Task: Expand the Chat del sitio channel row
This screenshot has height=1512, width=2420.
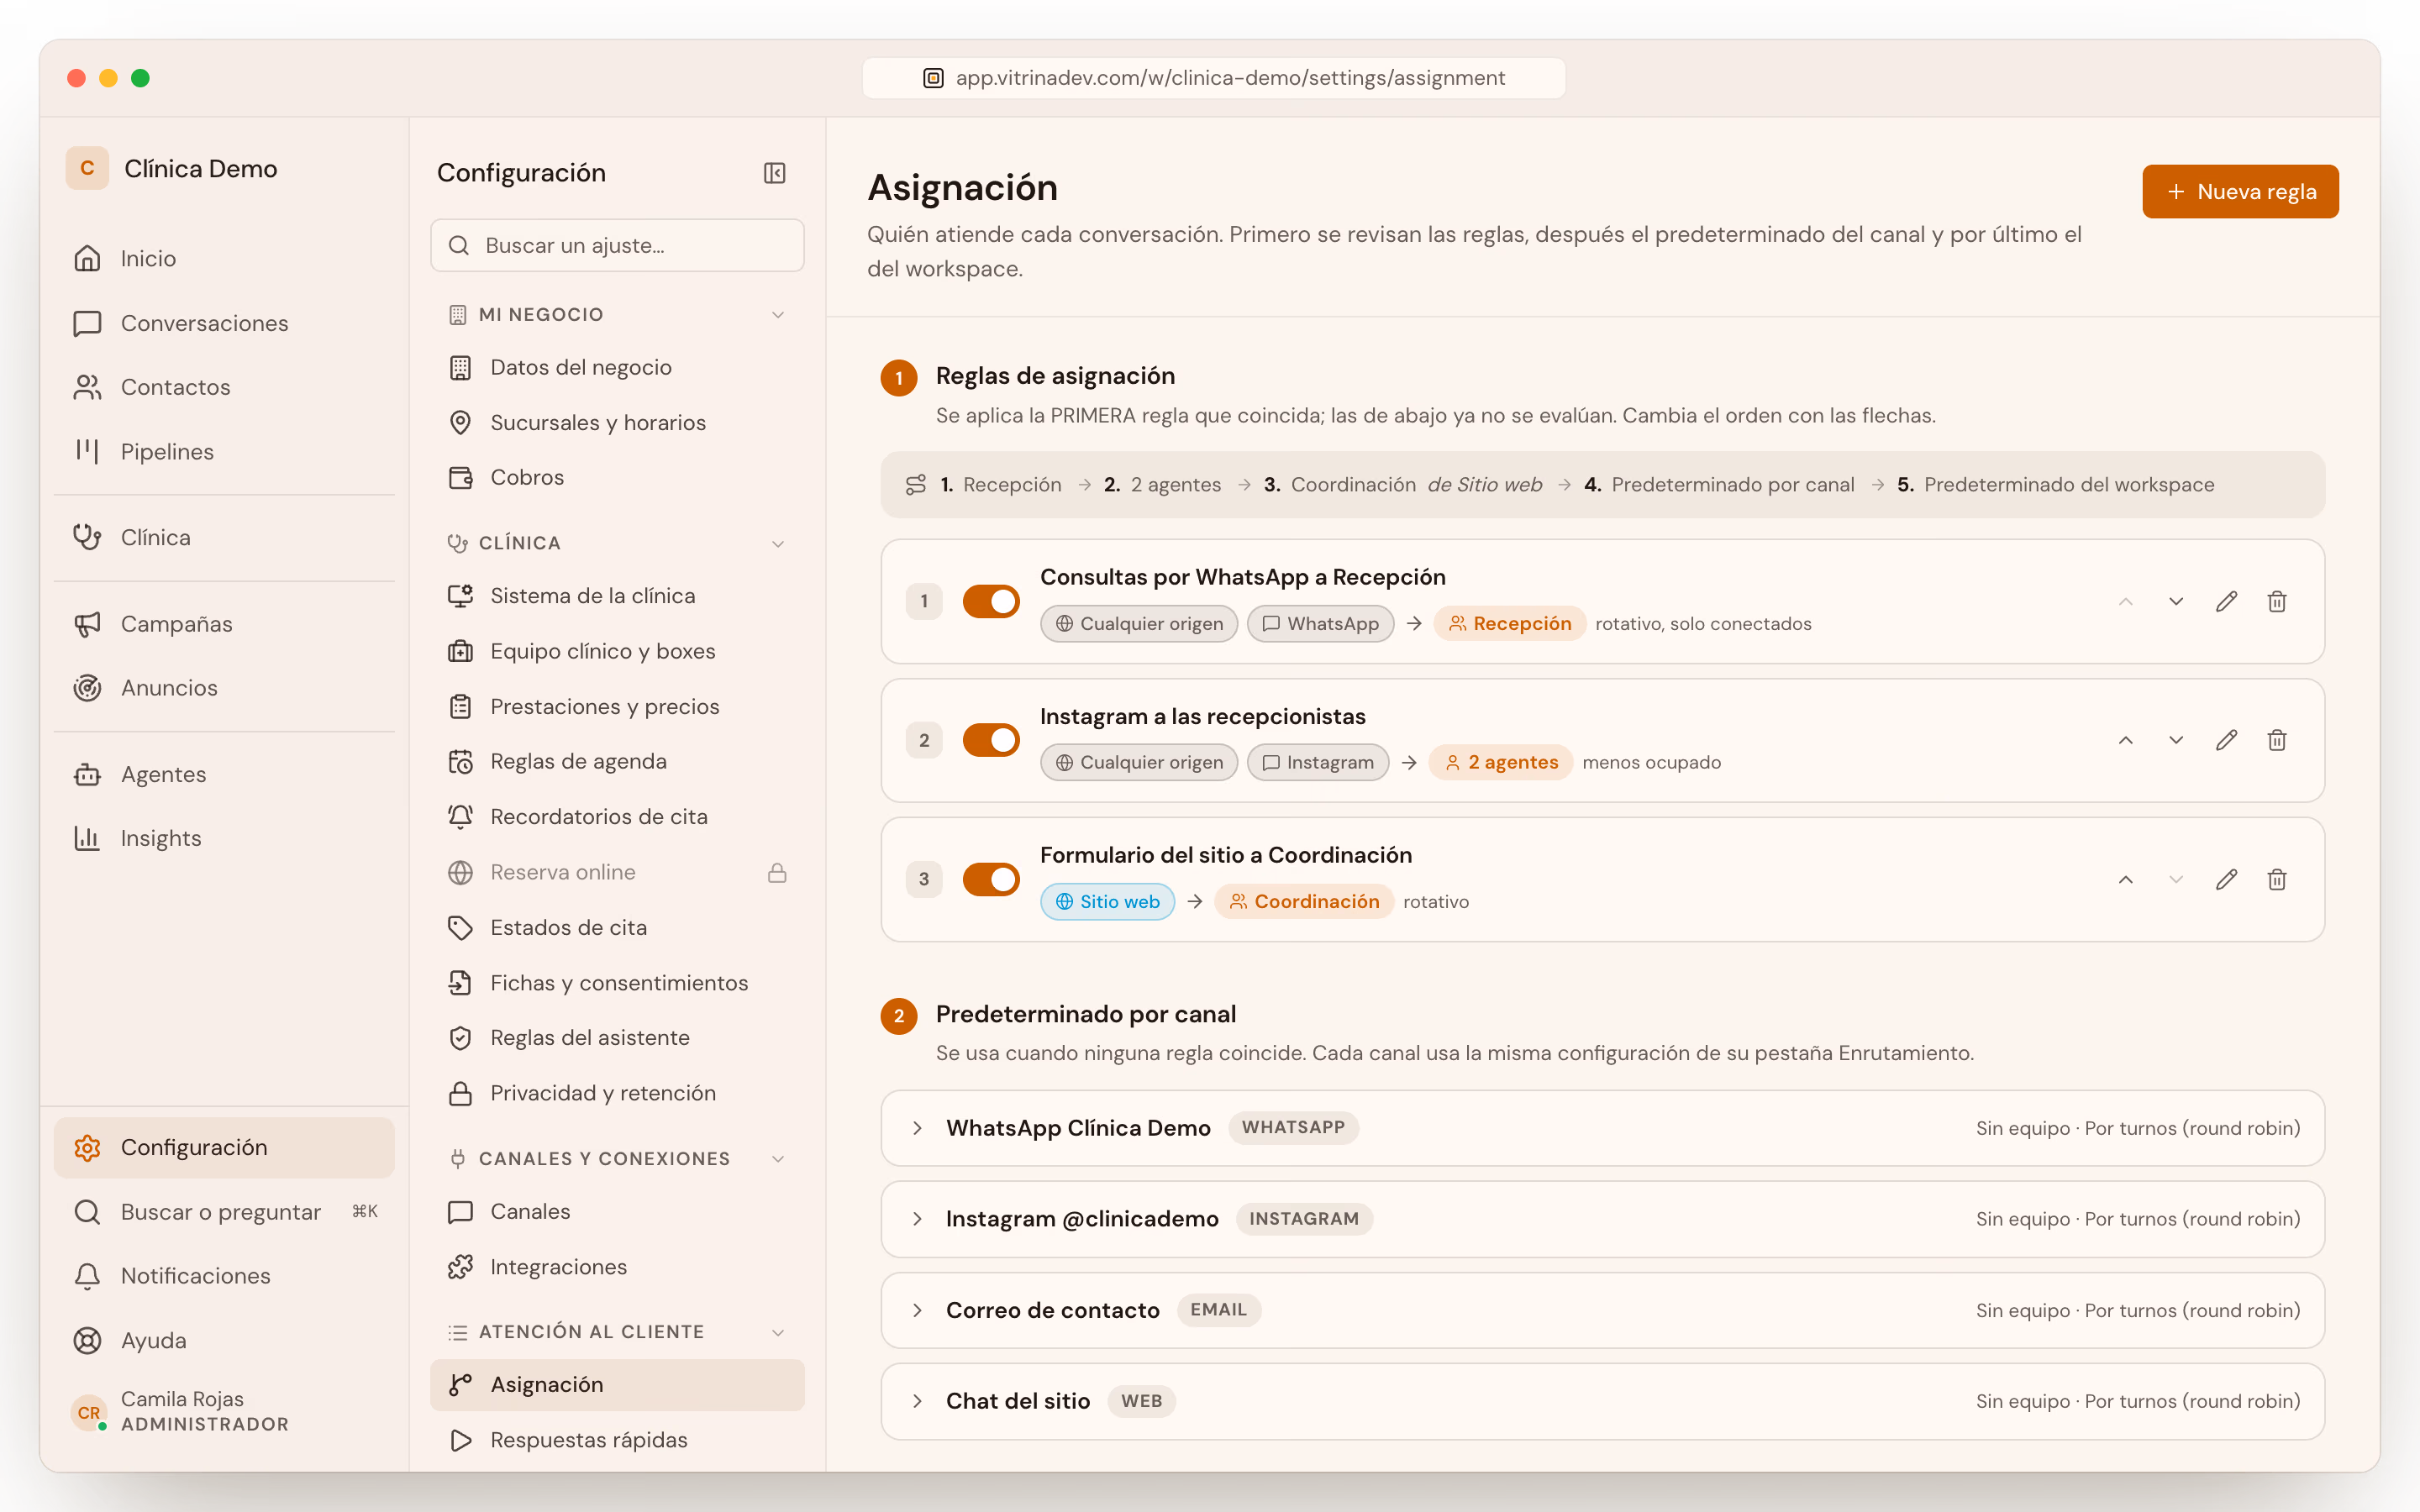Action: pyautogui.click(x=1602, y=1401)
